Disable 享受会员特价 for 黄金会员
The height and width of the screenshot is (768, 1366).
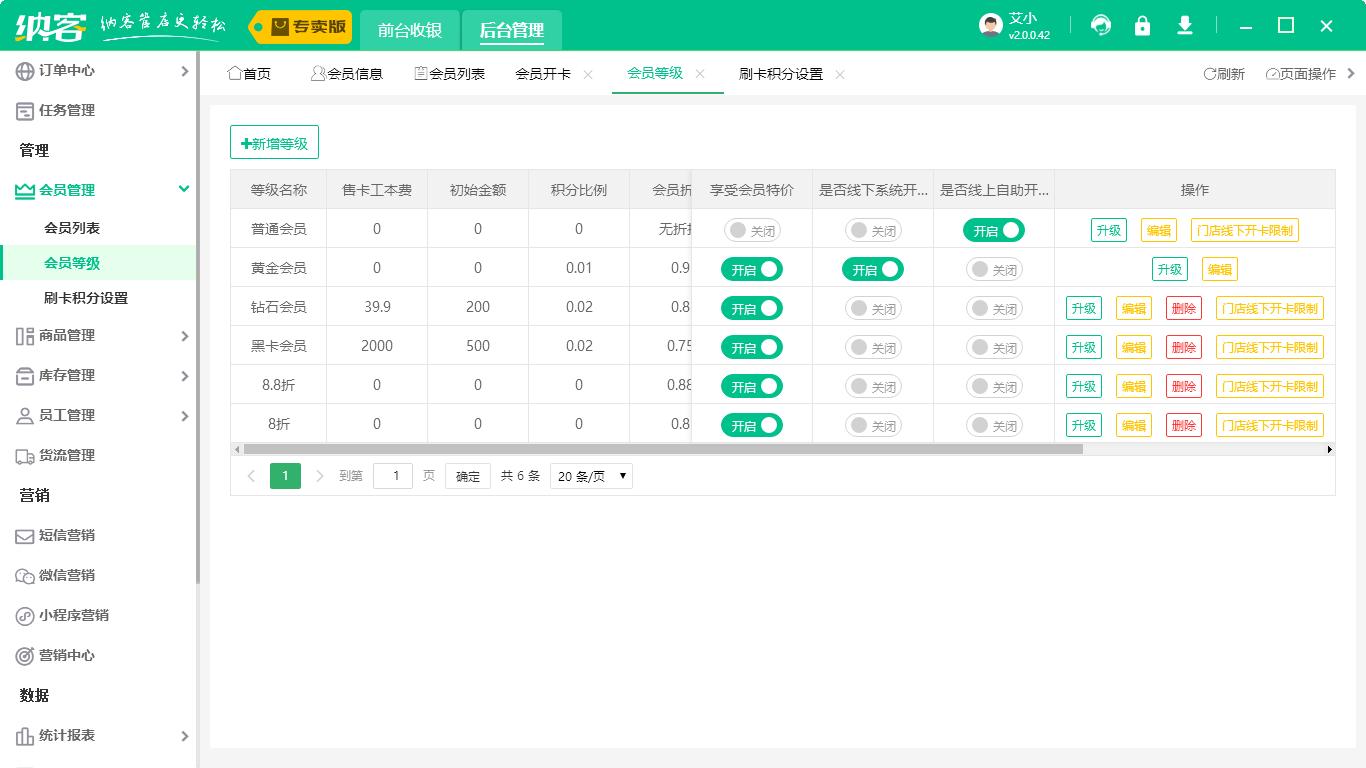(x=751, y=269)
